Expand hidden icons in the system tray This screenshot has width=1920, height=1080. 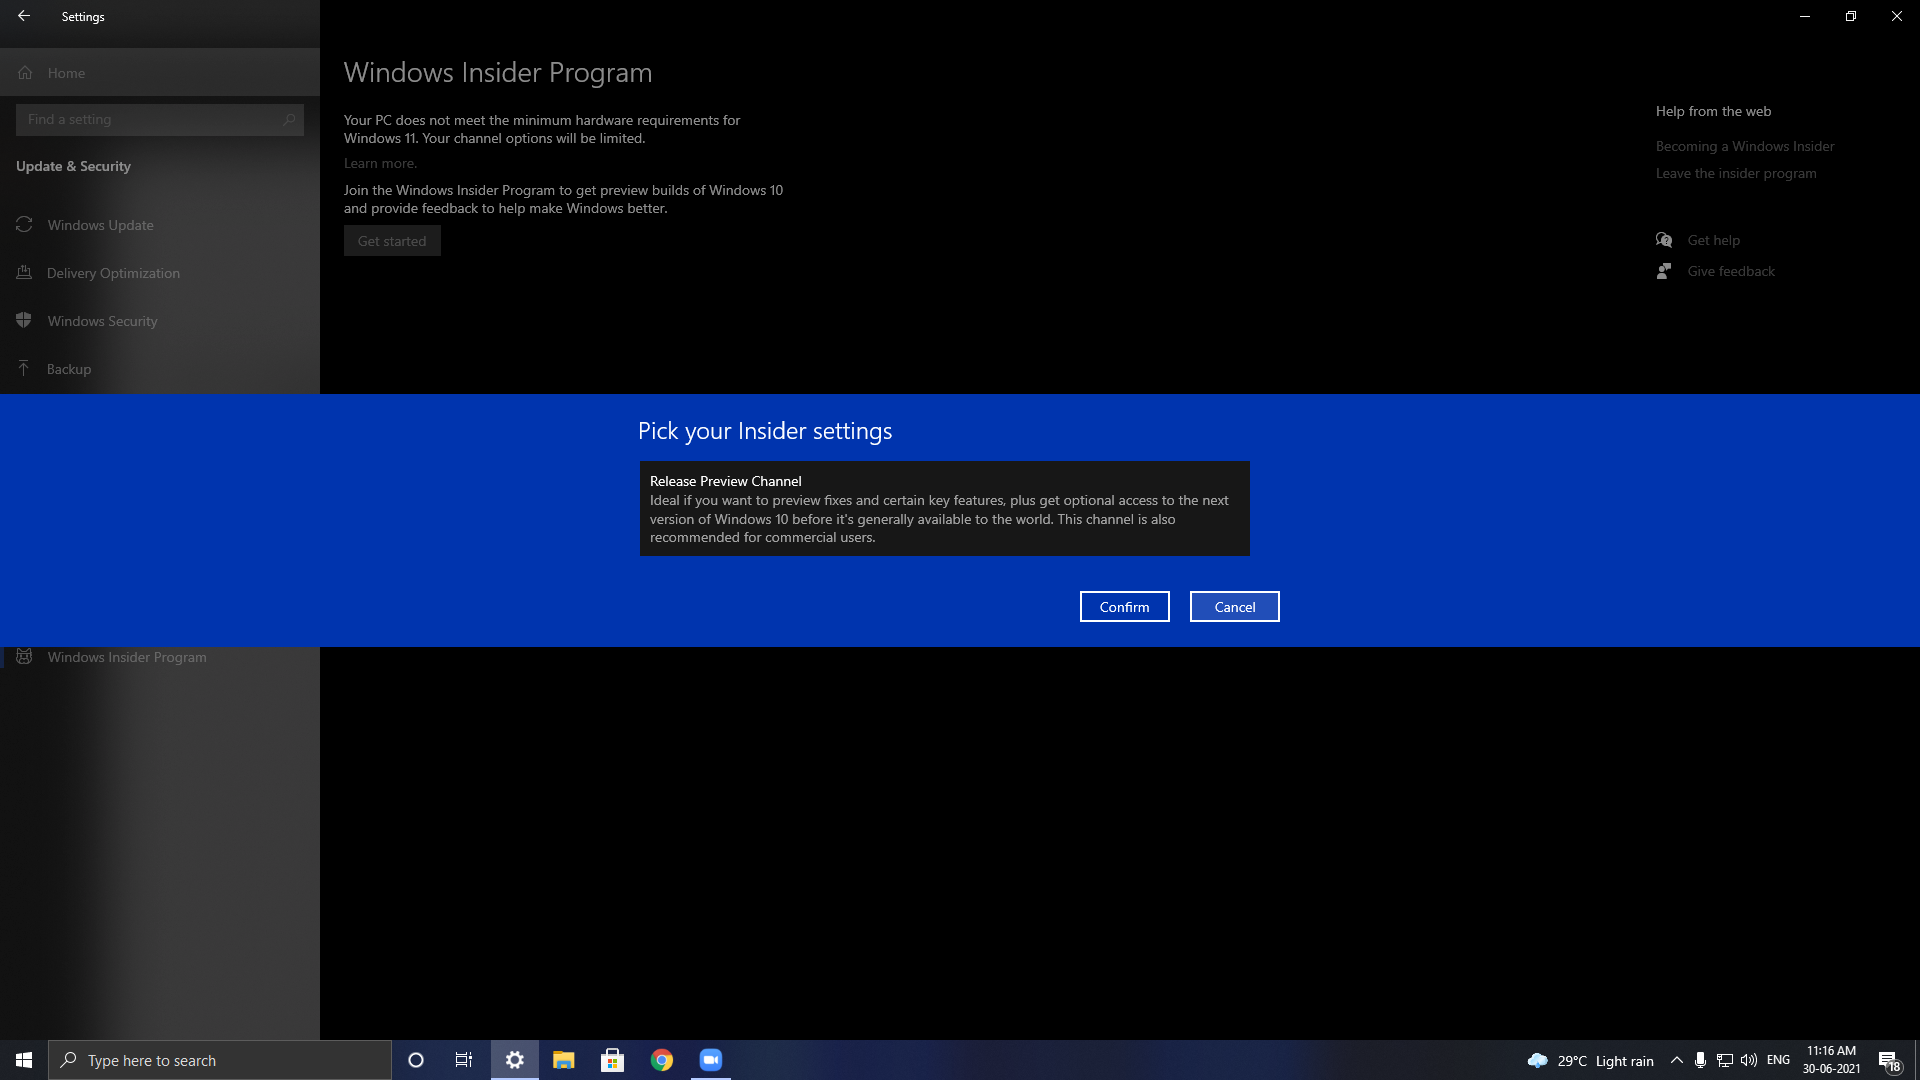(1676, 1060)
